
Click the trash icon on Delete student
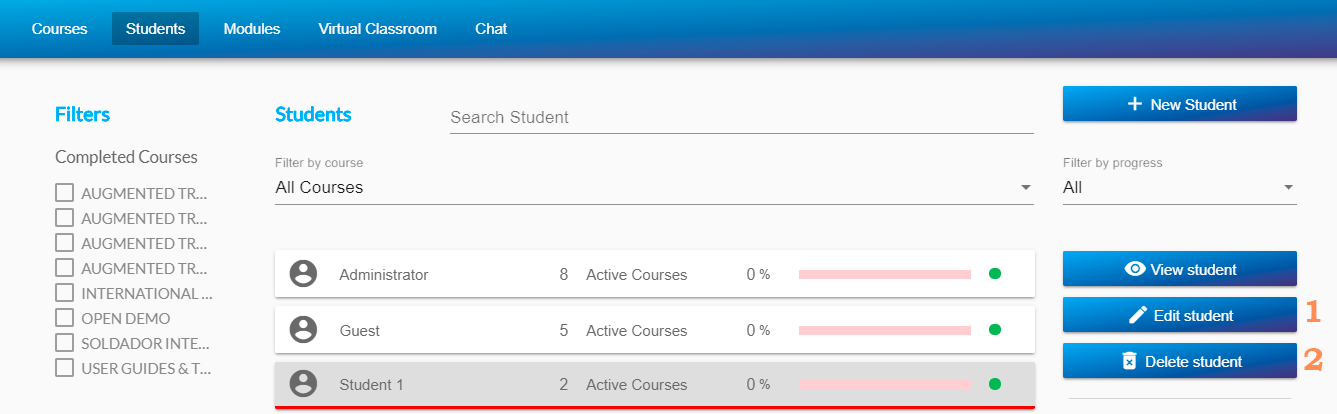coord(1129,361)
